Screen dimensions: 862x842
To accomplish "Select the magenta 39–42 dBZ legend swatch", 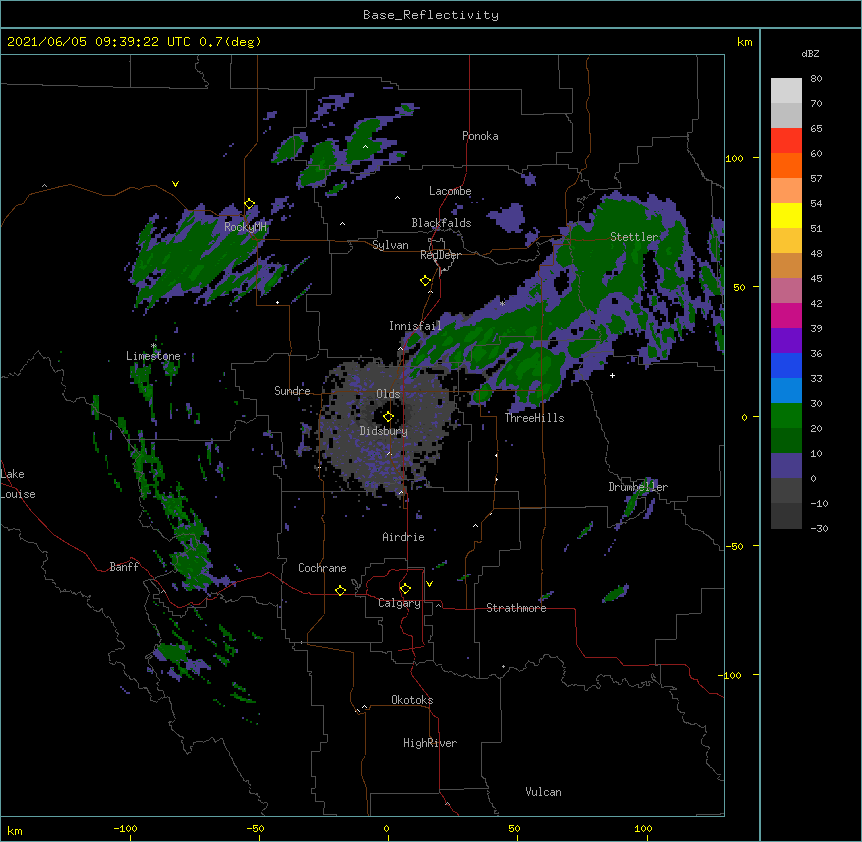I will (786, 315).
